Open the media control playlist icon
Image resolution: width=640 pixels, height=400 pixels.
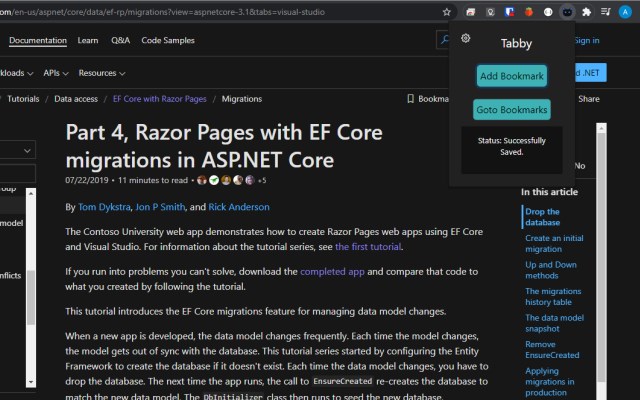click(x=606, y=12)
